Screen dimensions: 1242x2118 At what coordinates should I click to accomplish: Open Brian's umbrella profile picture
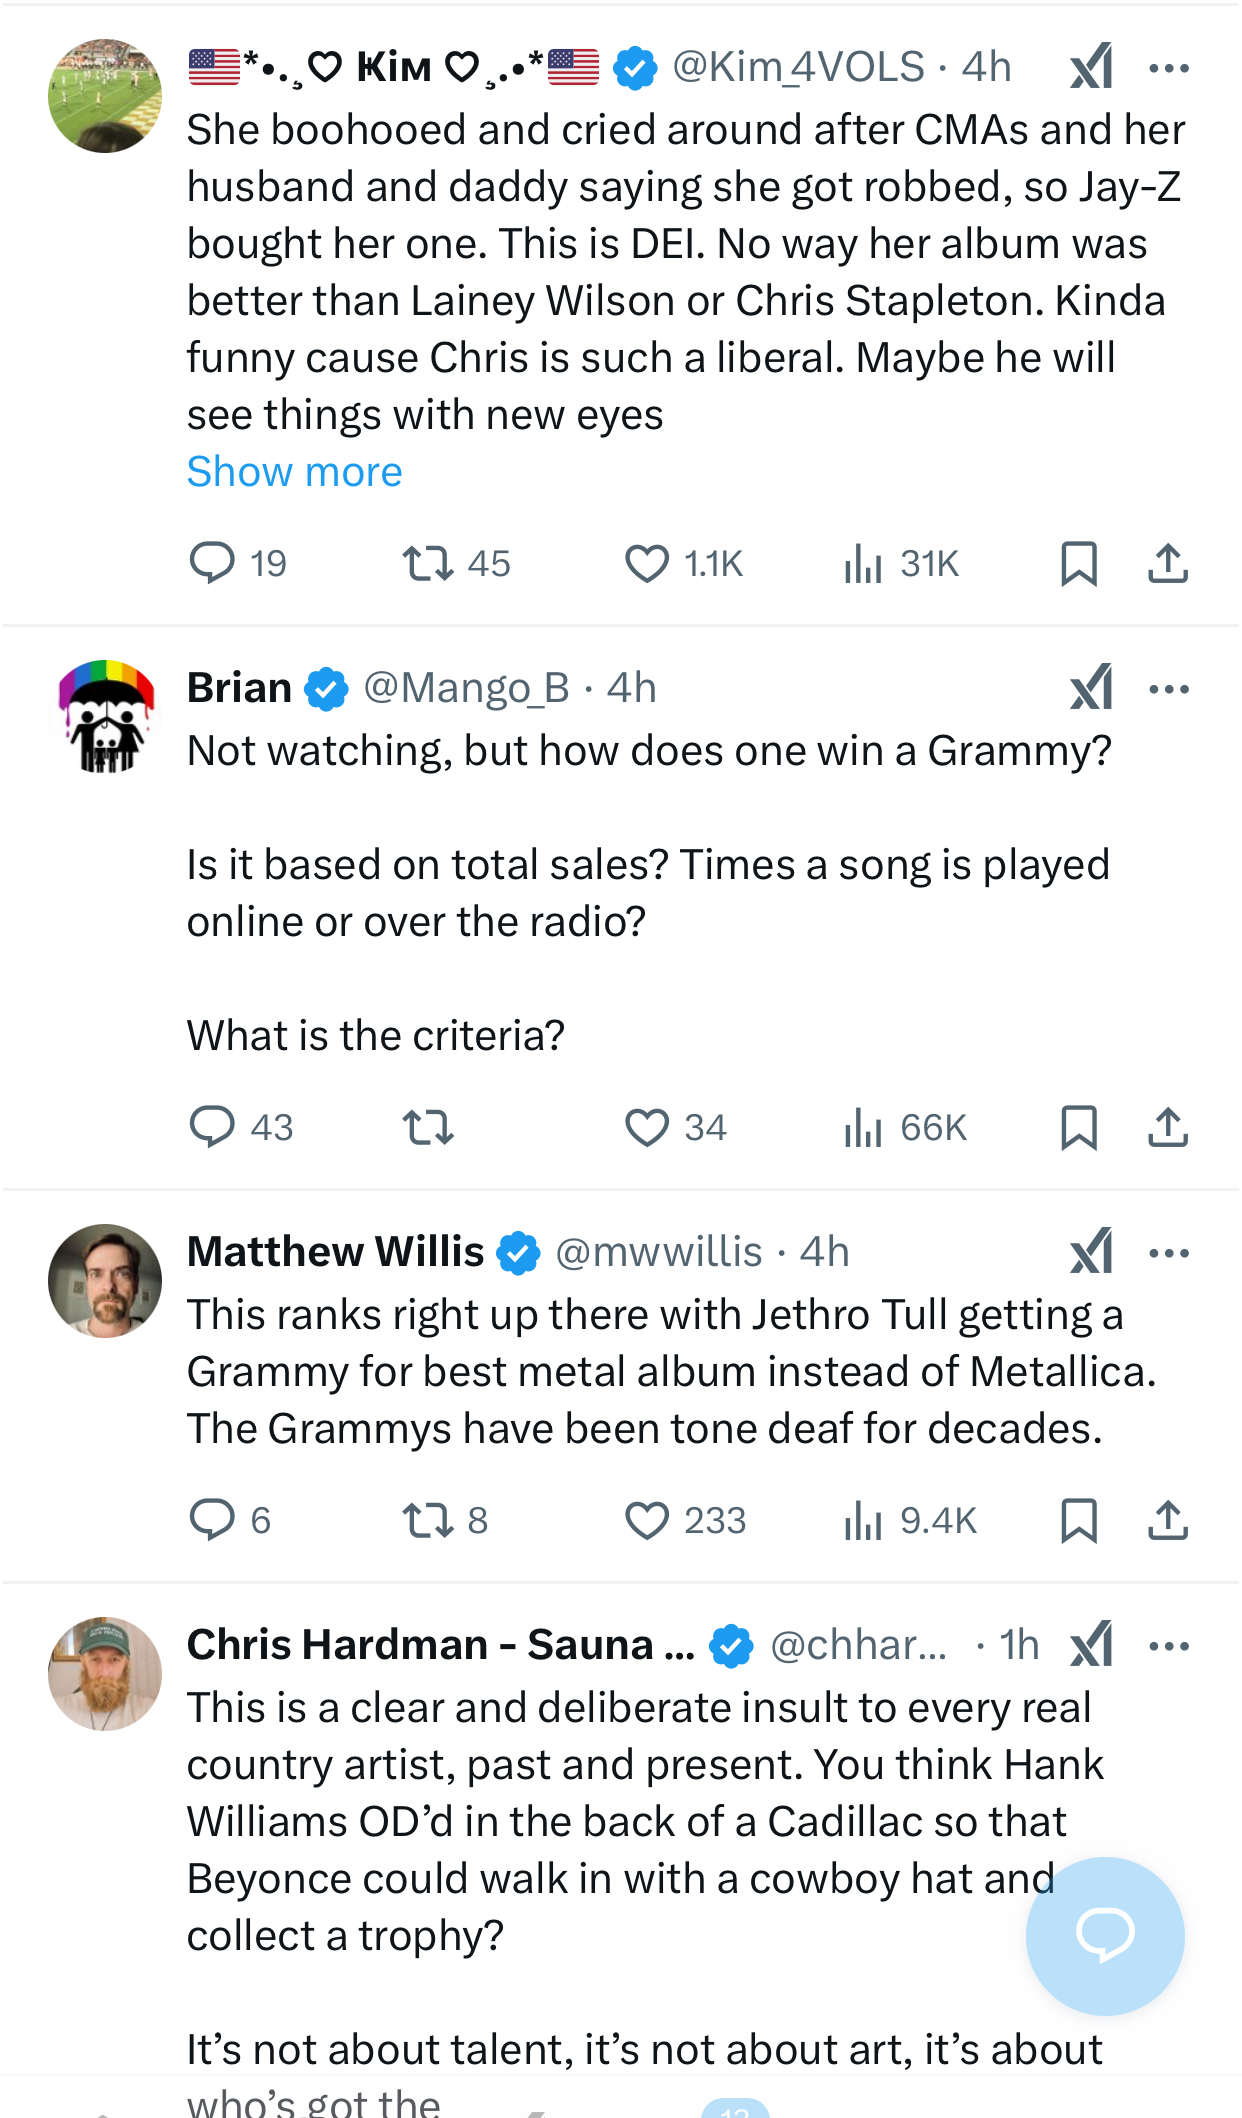[105, 716]
